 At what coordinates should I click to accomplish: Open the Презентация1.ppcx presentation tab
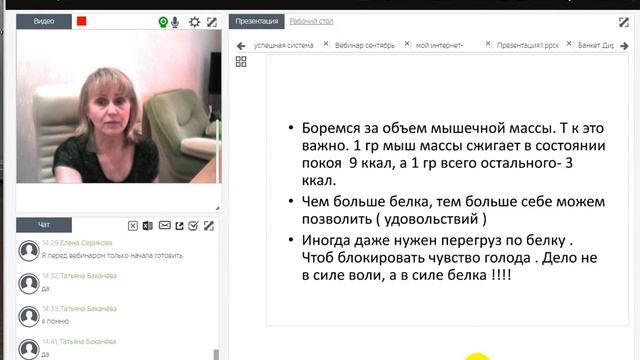[528, 45]
